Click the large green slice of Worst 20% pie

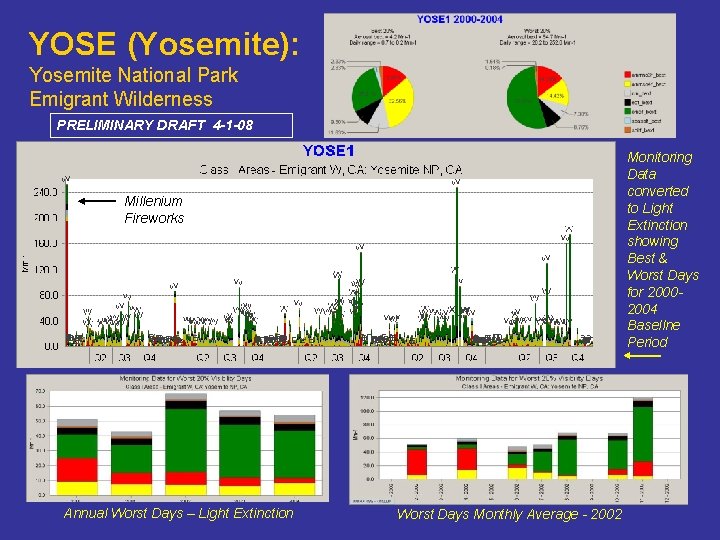[523, 99]
